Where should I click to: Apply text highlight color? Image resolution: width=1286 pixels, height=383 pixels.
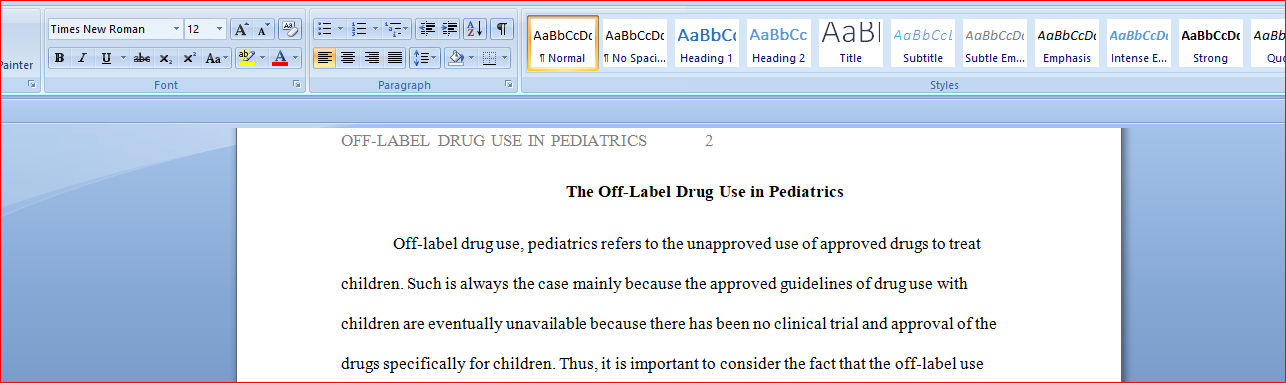tap(246, 58)
